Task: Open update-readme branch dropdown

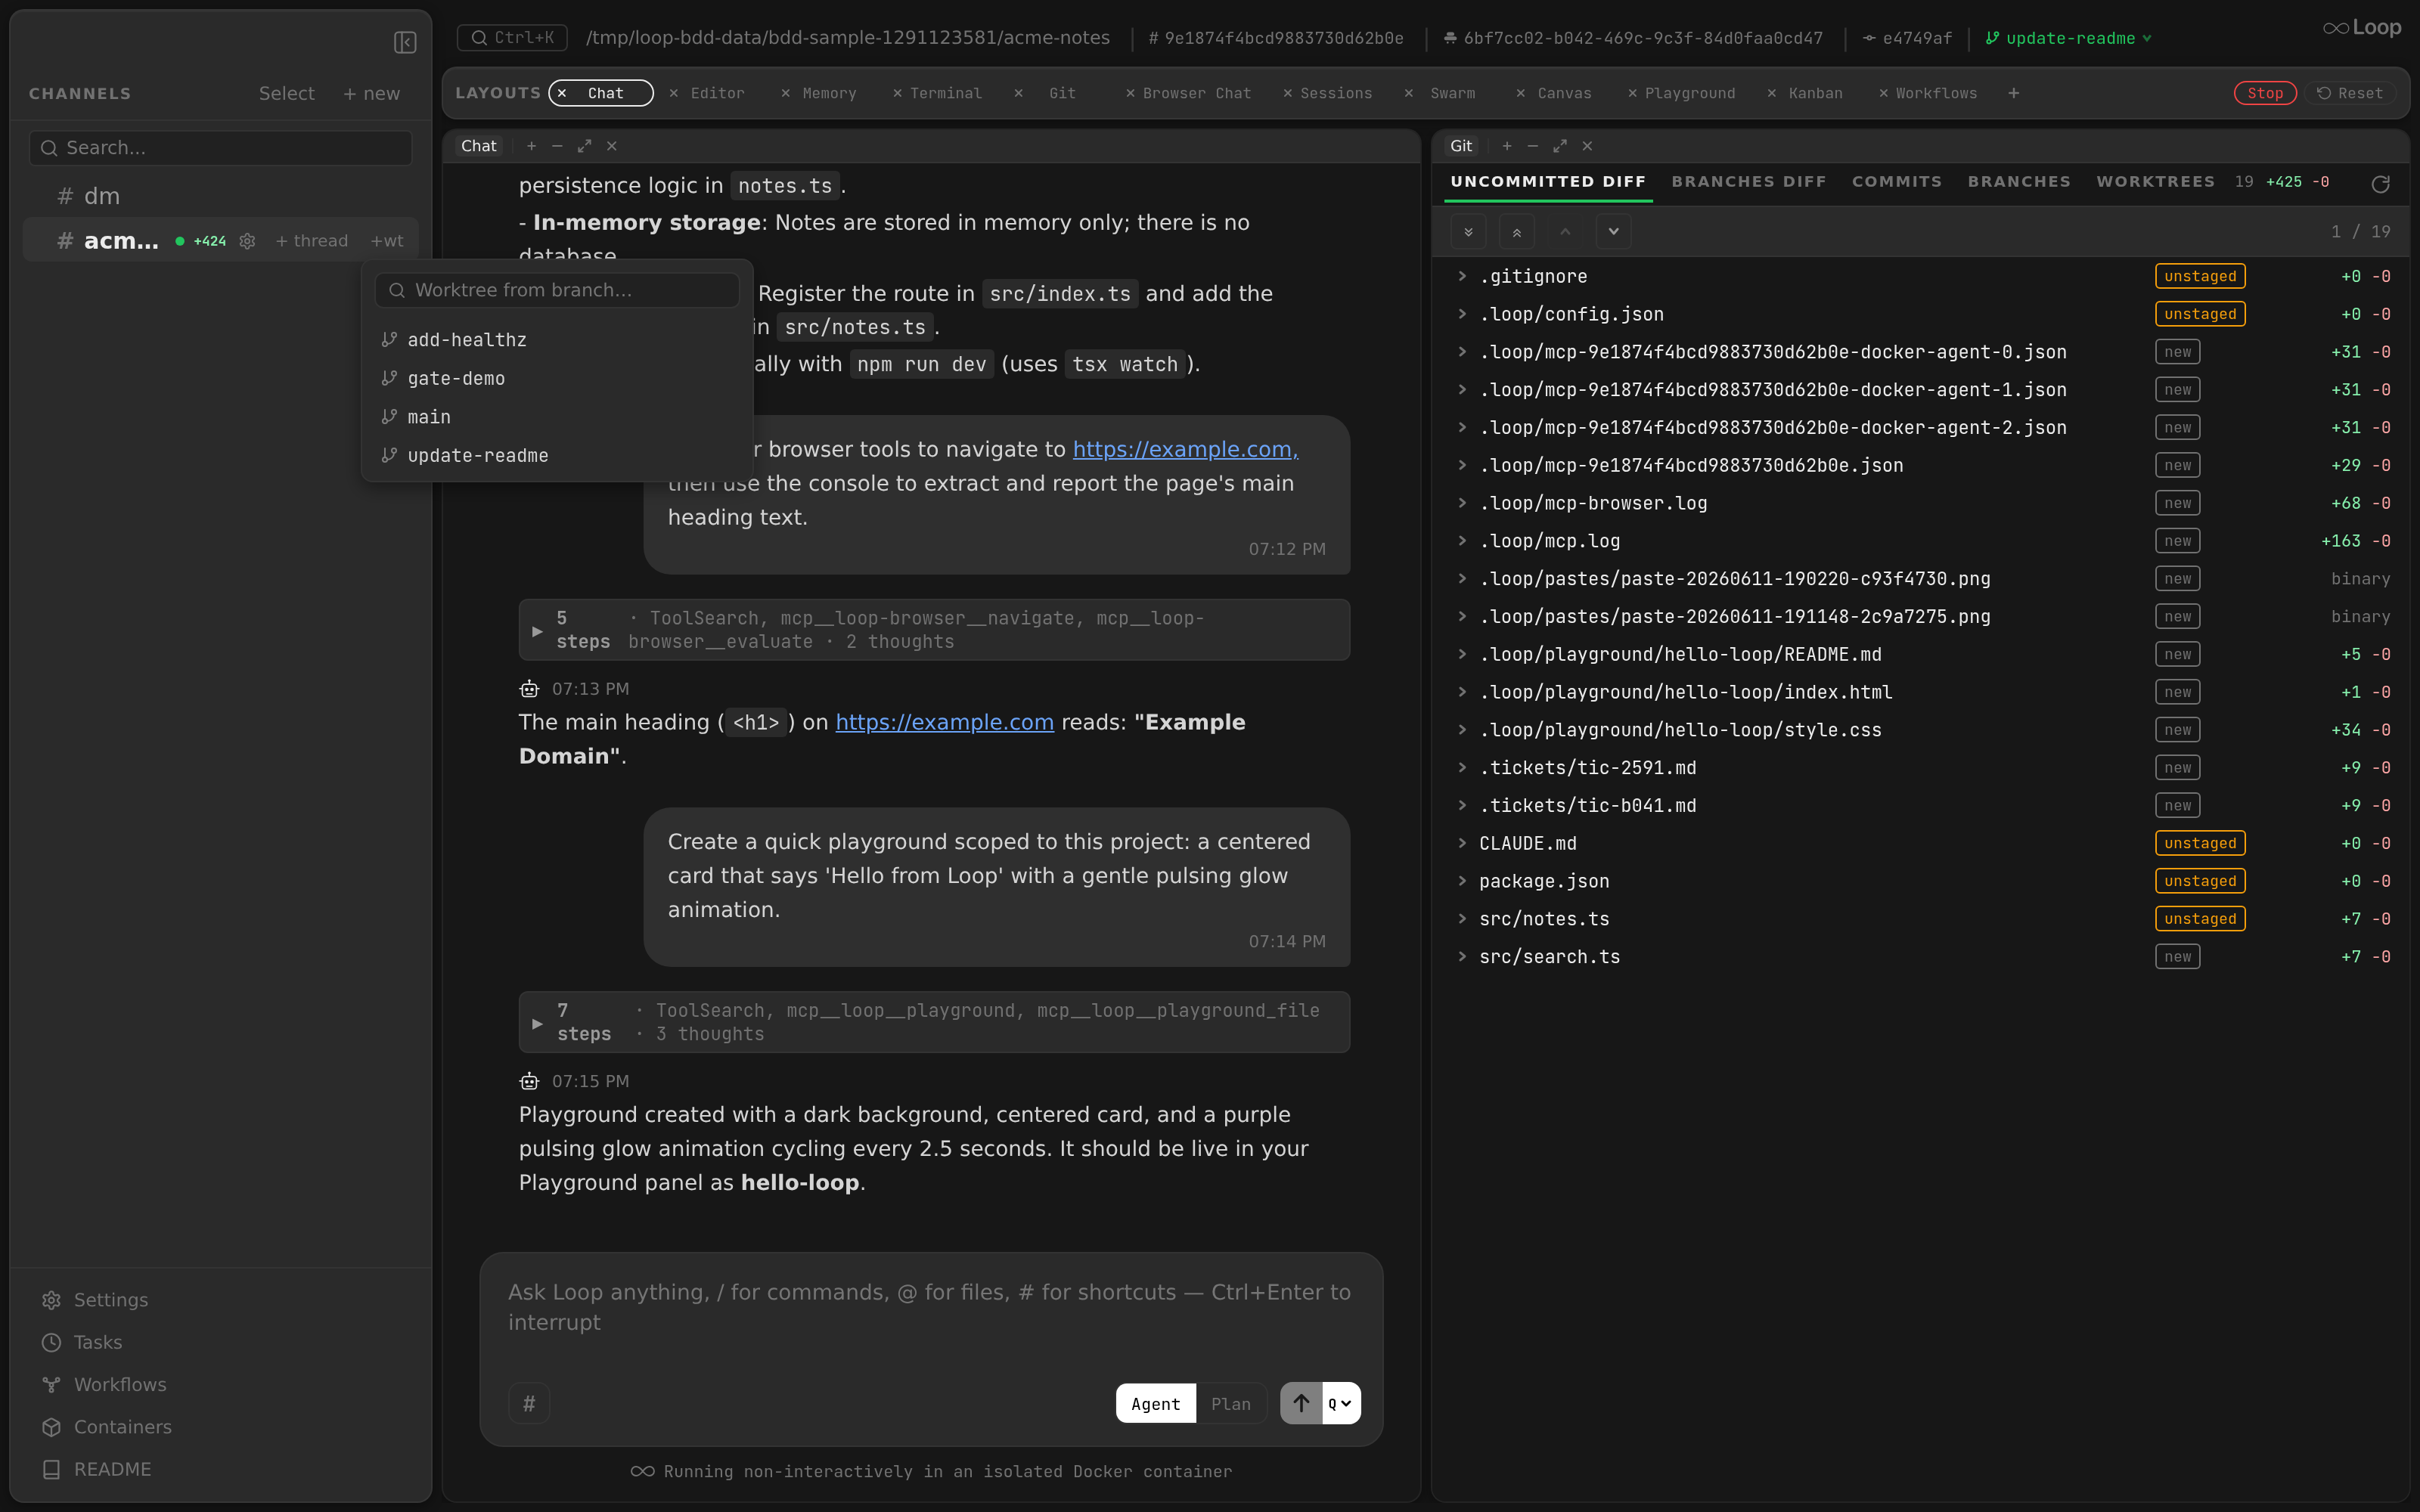Action: click(2068, 38)
